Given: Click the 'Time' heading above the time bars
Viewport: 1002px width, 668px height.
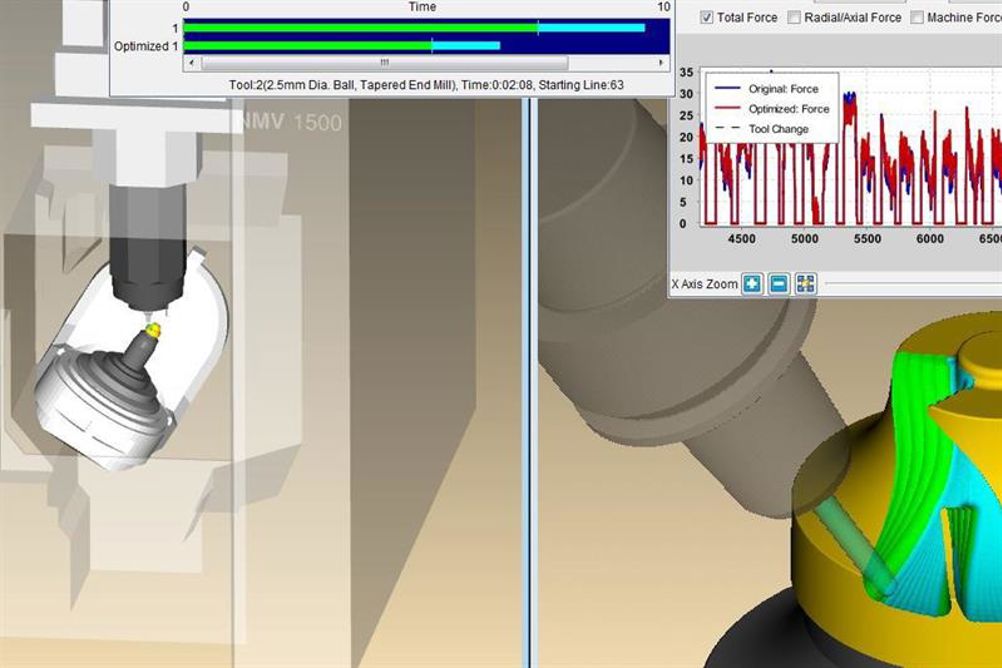Looking at the screenshot, I should (x=422, y=7).
